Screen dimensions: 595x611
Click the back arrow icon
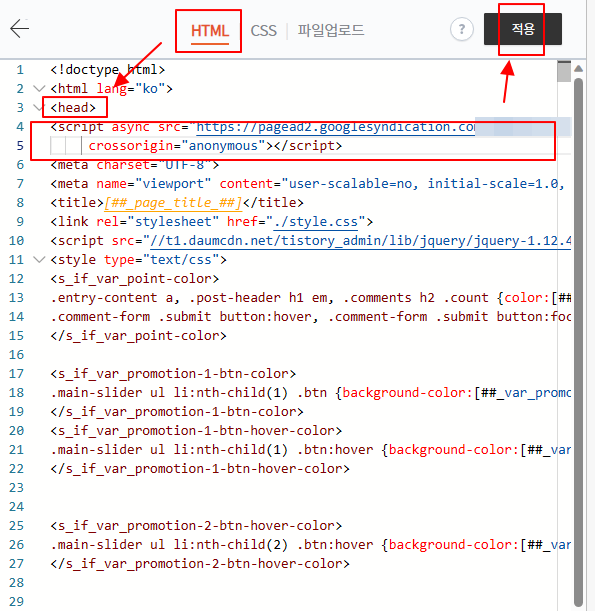(x=19, y=28)
